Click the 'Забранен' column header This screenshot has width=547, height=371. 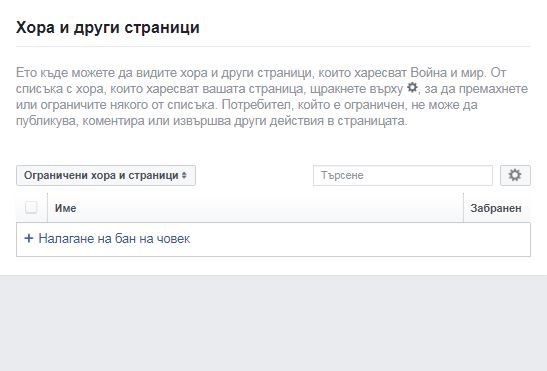tap(496, 208)
